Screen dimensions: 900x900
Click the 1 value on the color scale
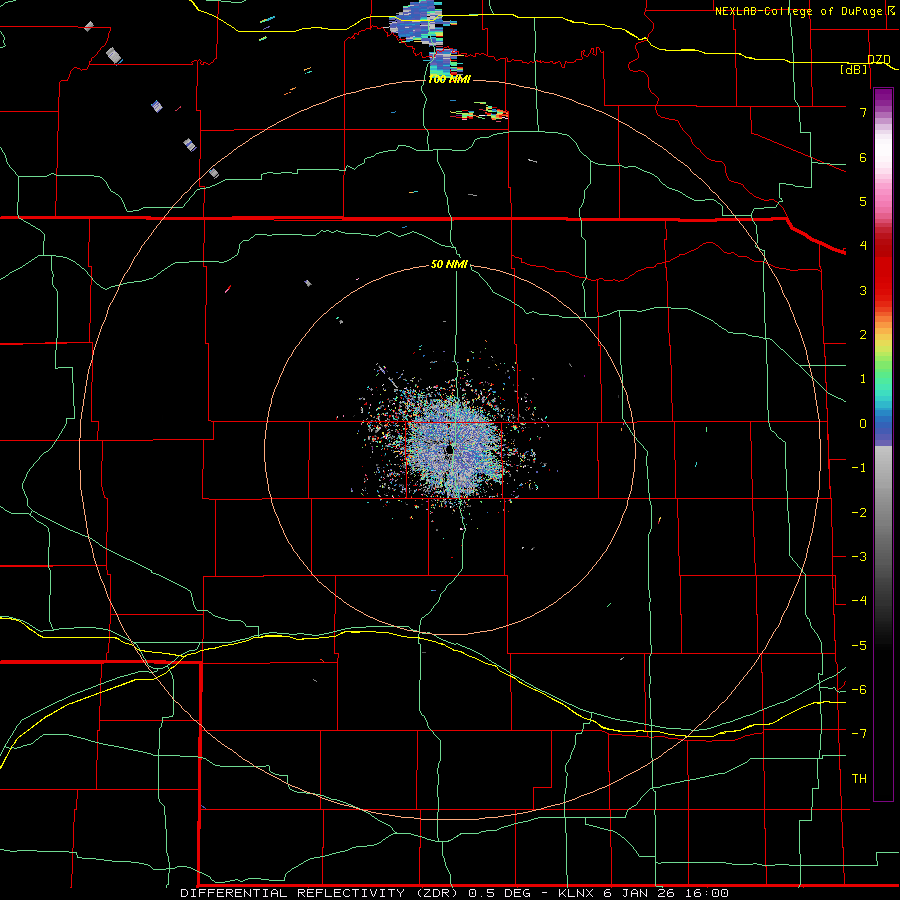863,379
